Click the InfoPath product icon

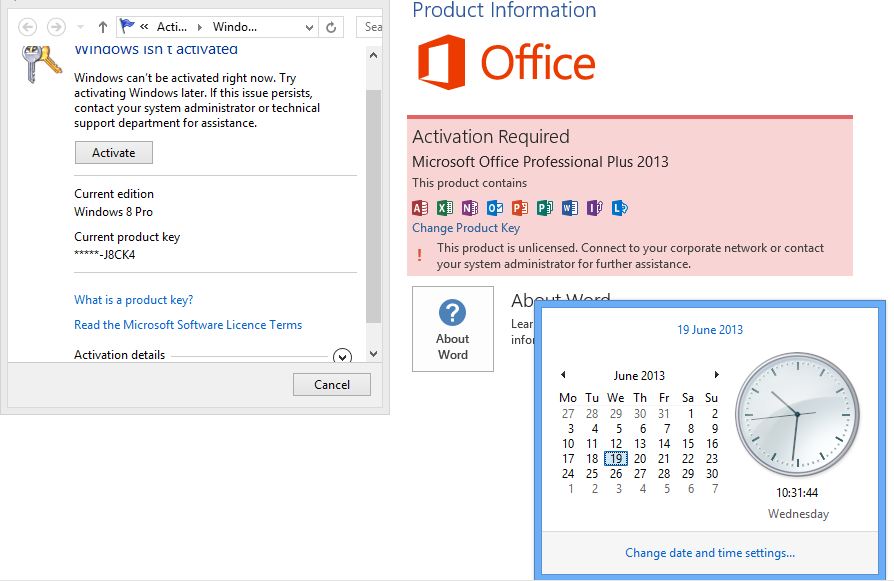coord(595,208)
